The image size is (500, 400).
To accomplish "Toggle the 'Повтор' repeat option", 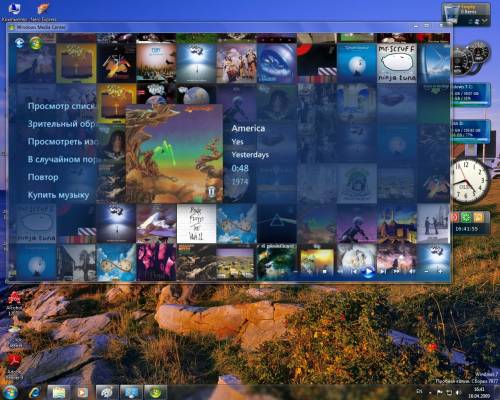I will click(43, 177).
